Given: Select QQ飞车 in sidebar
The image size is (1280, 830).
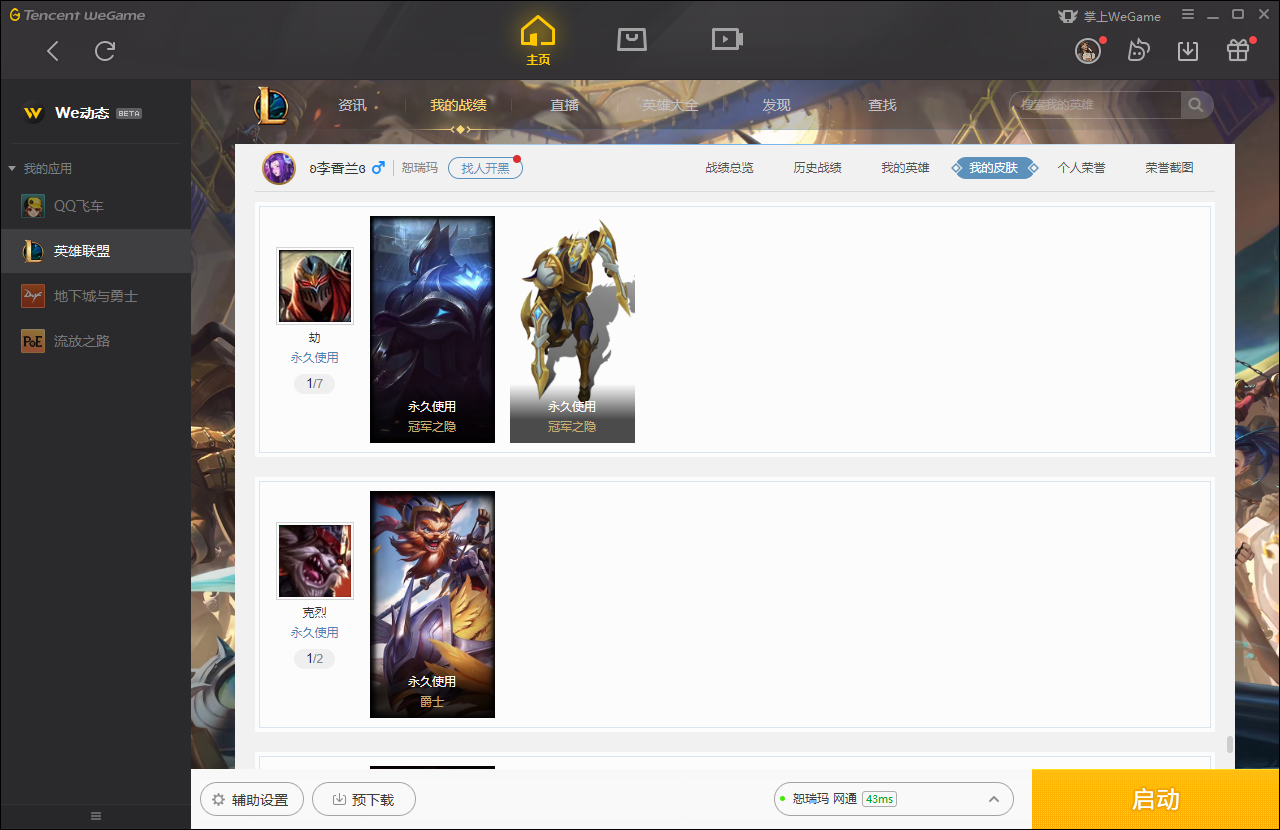Looking at the screenshot, I should [95, 206].
